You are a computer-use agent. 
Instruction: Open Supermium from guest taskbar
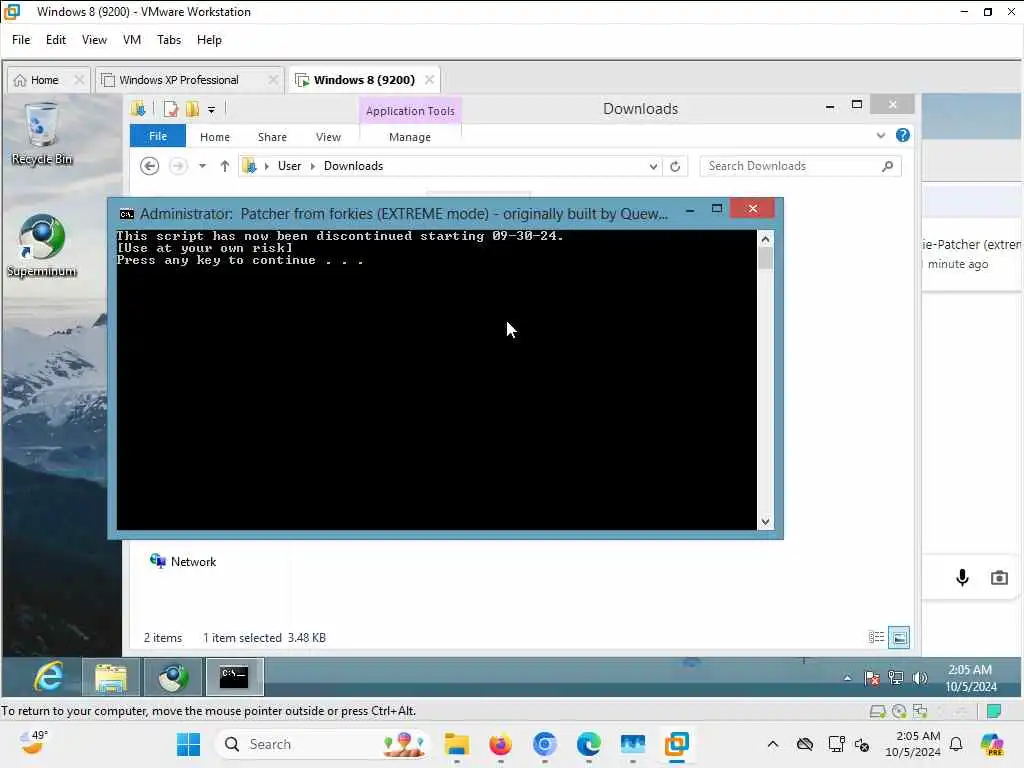point(172,677)
